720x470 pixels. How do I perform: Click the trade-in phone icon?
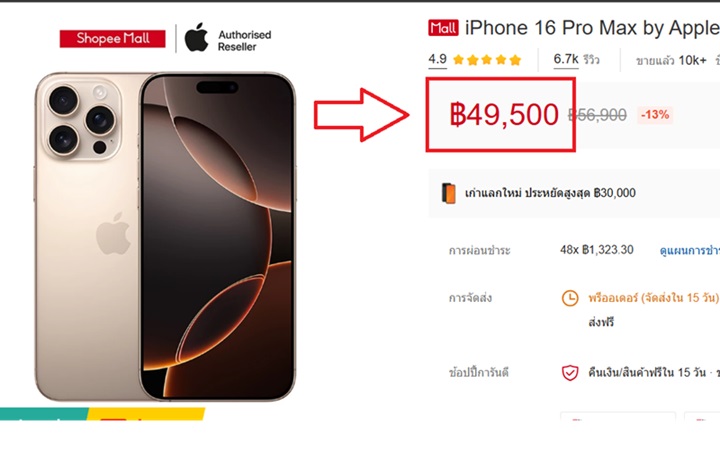pyautogui.click(x=449, y=193)
